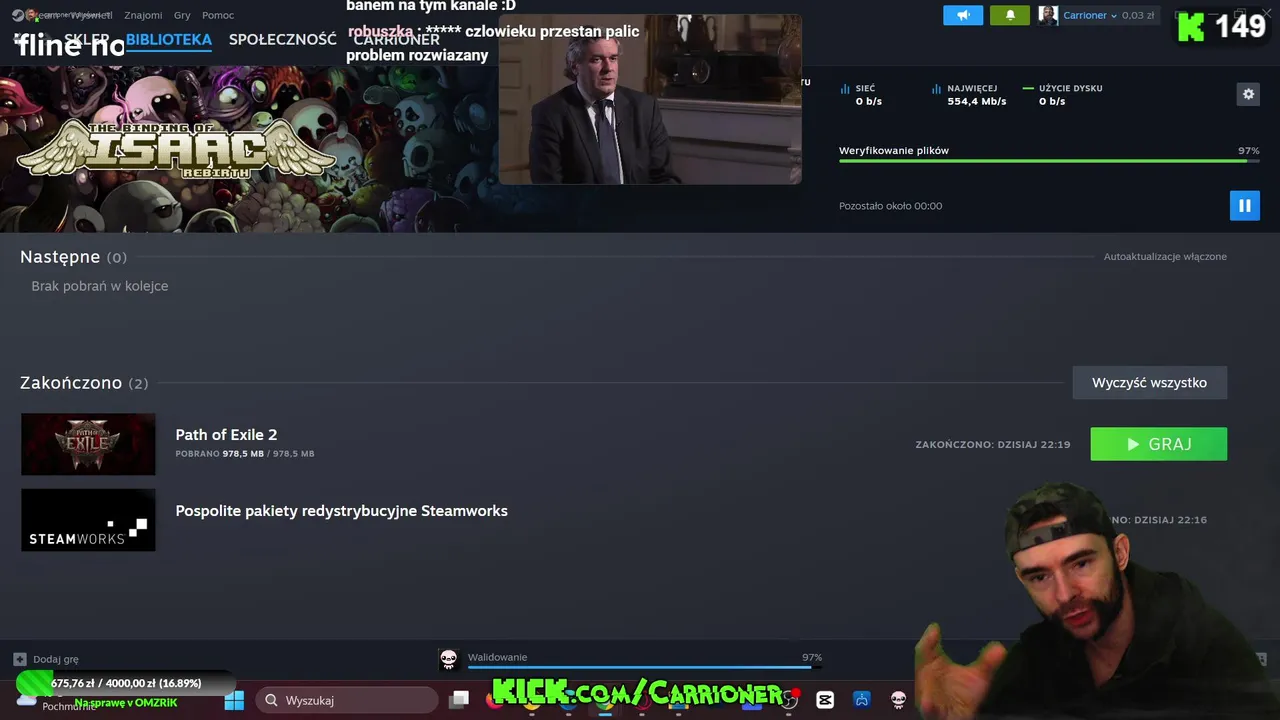The width and height of the screenshot is (1280, 720).
Task: Open Steamworks redistributables thumbnail
Action: pyautogui.click(x=88, y=520)
